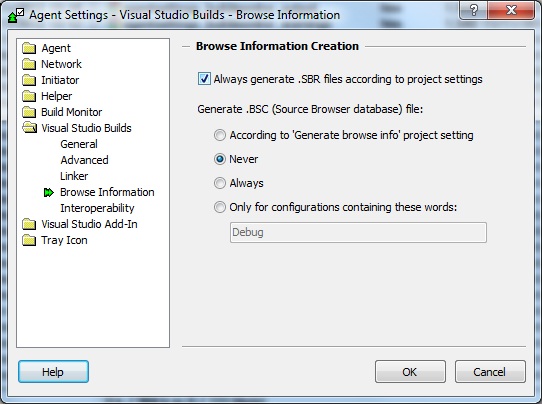Select the Network folder icon
542x405 pixels.
29,64
